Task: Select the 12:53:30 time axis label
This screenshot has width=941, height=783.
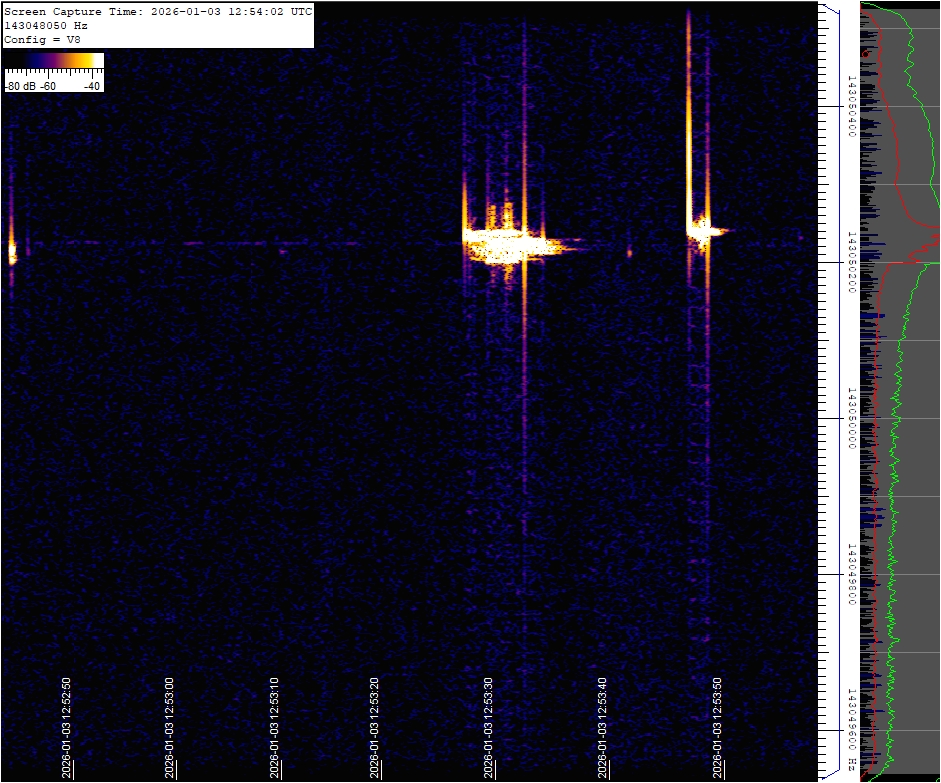Action: point(489,728)
